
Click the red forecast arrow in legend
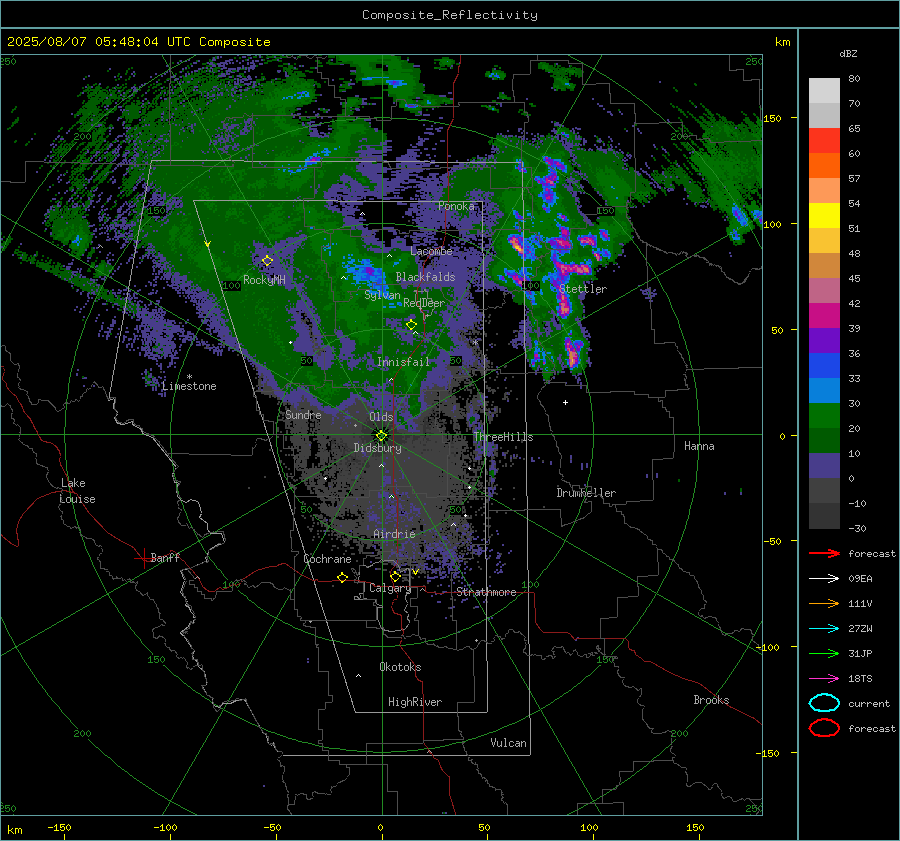824,553
